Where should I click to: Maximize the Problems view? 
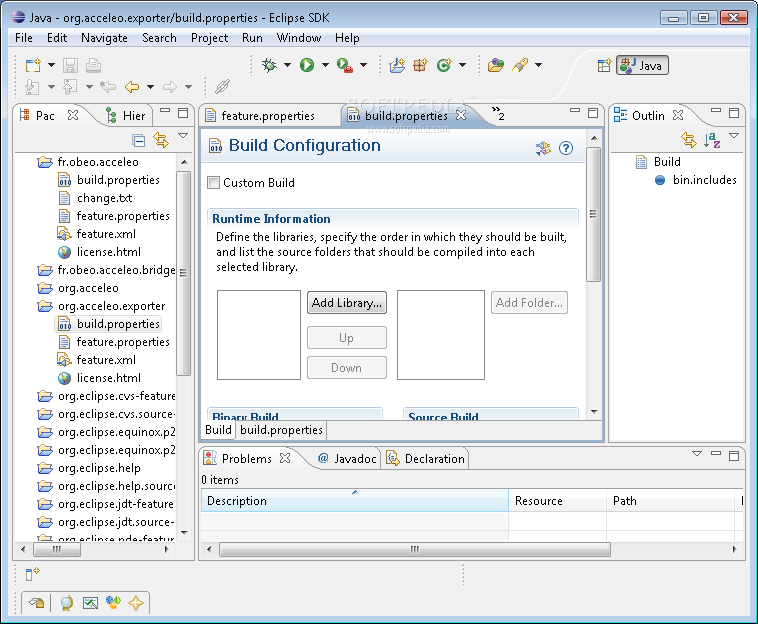[734, 455]
